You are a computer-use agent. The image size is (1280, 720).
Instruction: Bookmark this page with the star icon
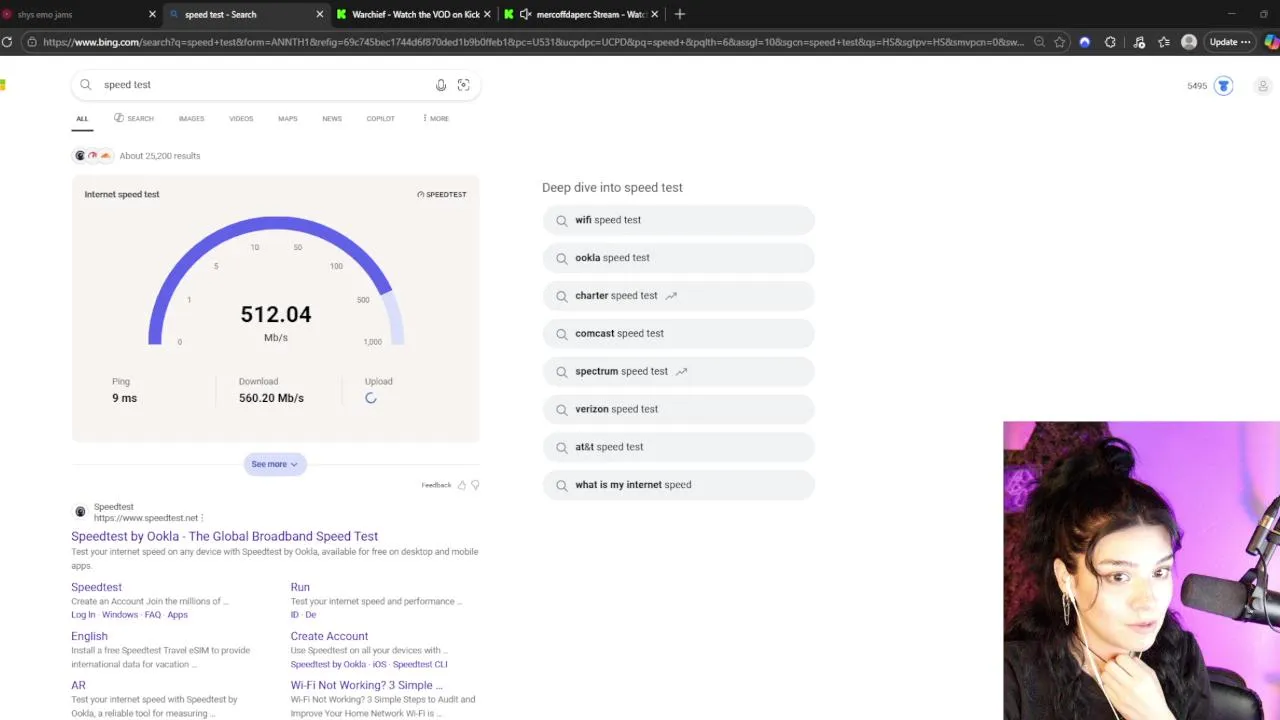click(x=1060, y=42)
